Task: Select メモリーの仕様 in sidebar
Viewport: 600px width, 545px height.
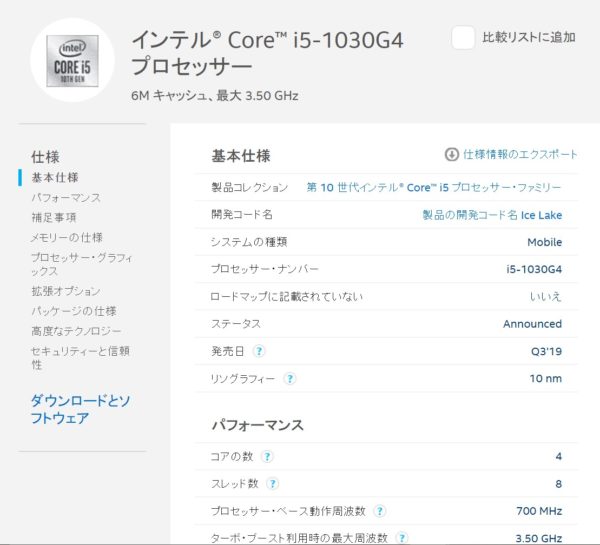Action: click(66, 237)
